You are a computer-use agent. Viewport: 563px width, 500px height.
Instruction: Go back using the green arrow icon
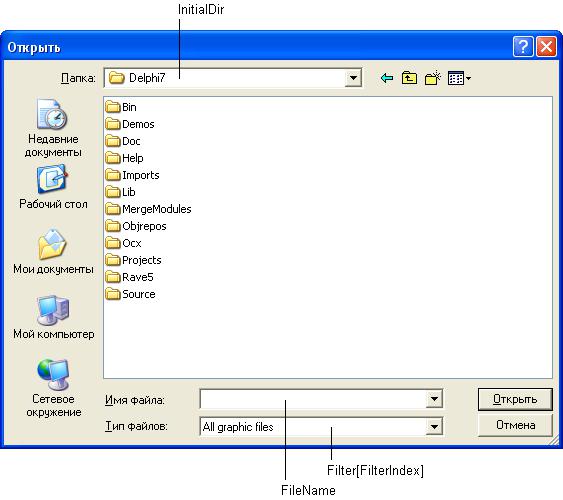pos(387,78)
